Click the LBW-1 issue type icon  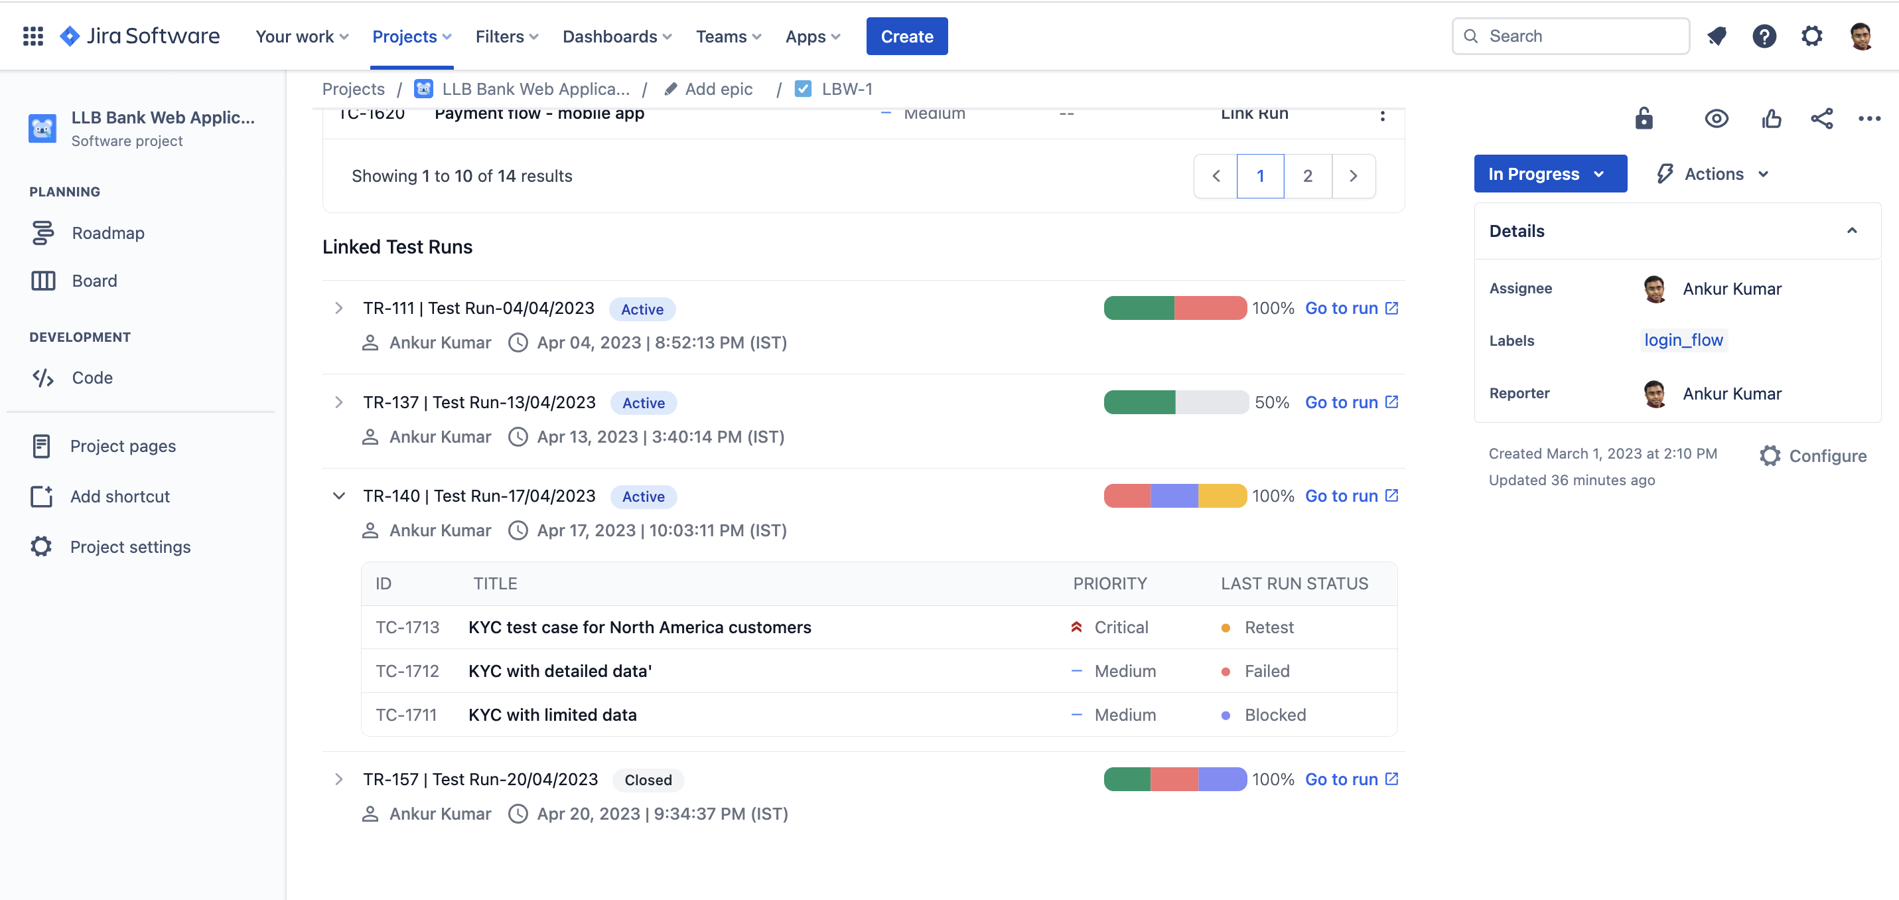click(x=803, y=89)
